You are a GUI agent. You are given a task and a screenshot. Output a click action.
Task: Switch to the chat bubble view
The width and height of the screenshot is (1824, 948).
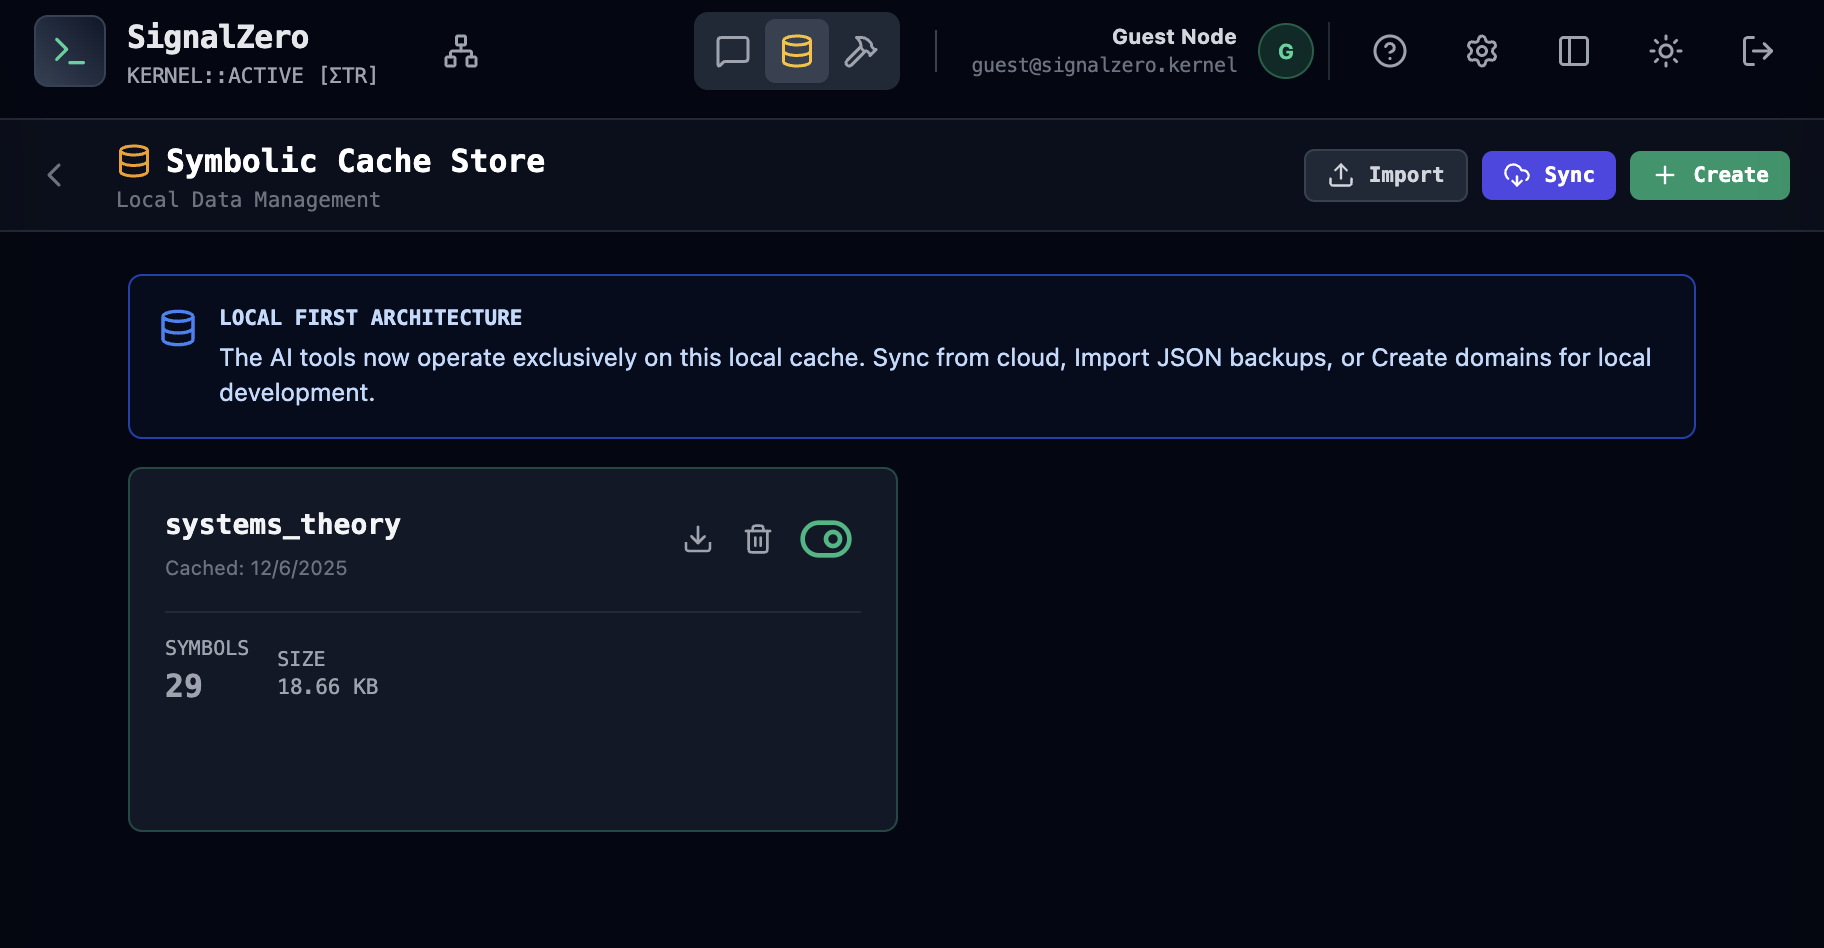coord(733,50)
